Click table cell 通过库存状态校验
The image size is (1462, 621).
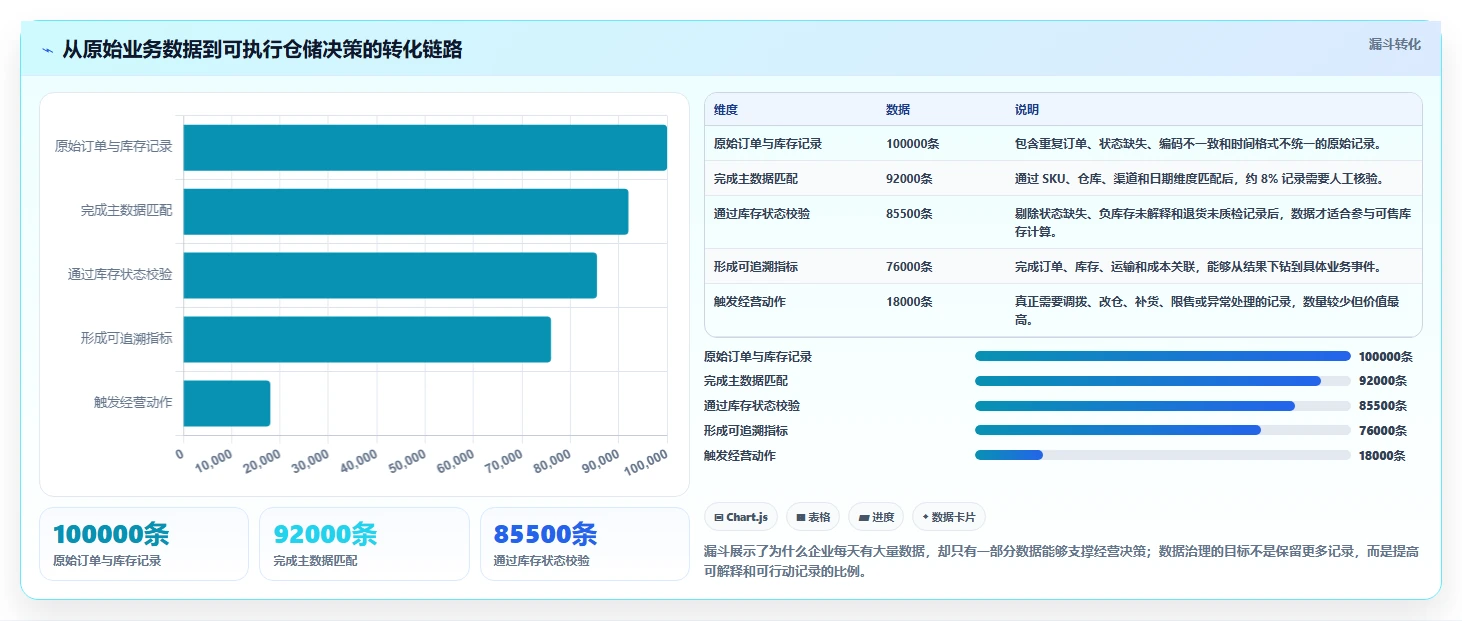[762, 213]
